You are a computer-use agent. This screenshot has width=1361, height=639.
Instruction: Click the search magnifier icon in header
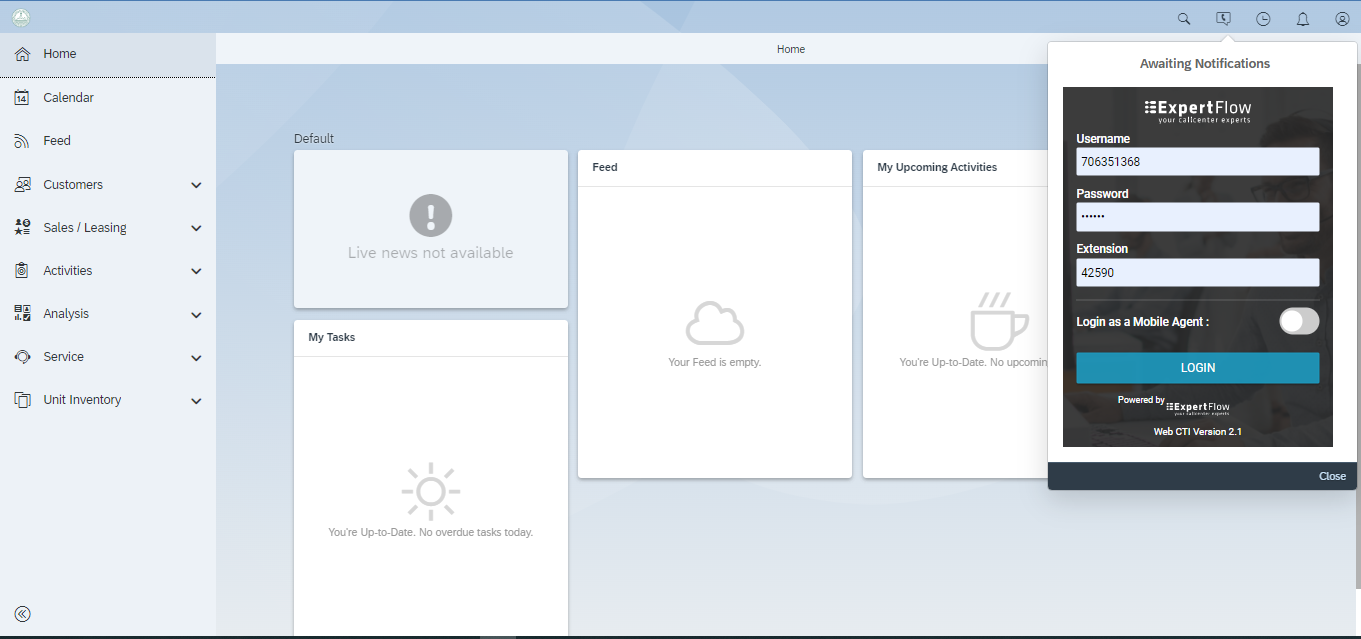[x=1184, y=19]
